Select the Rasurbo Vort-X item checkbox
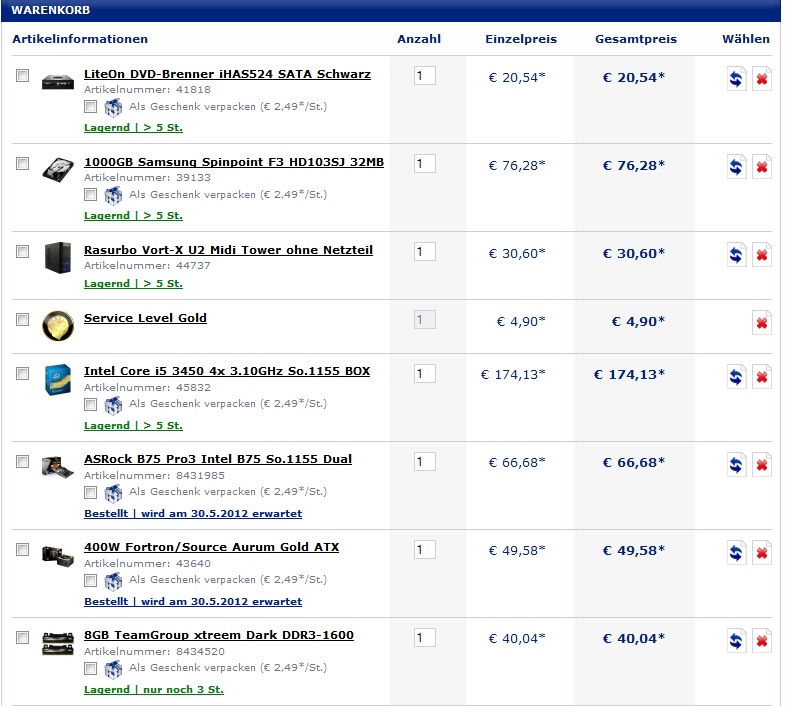The width and height of the screenshot is (786, 706). pos(23,251)
